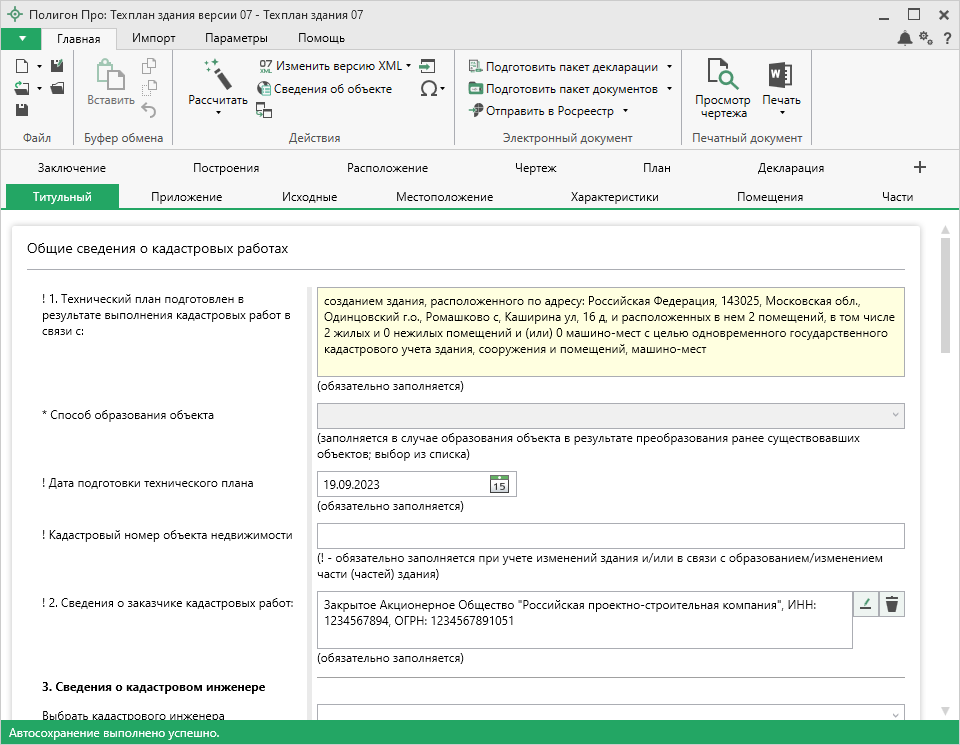
Task: Expand Изменить версию XML dropdown arrow
Action: pos(409,66)
